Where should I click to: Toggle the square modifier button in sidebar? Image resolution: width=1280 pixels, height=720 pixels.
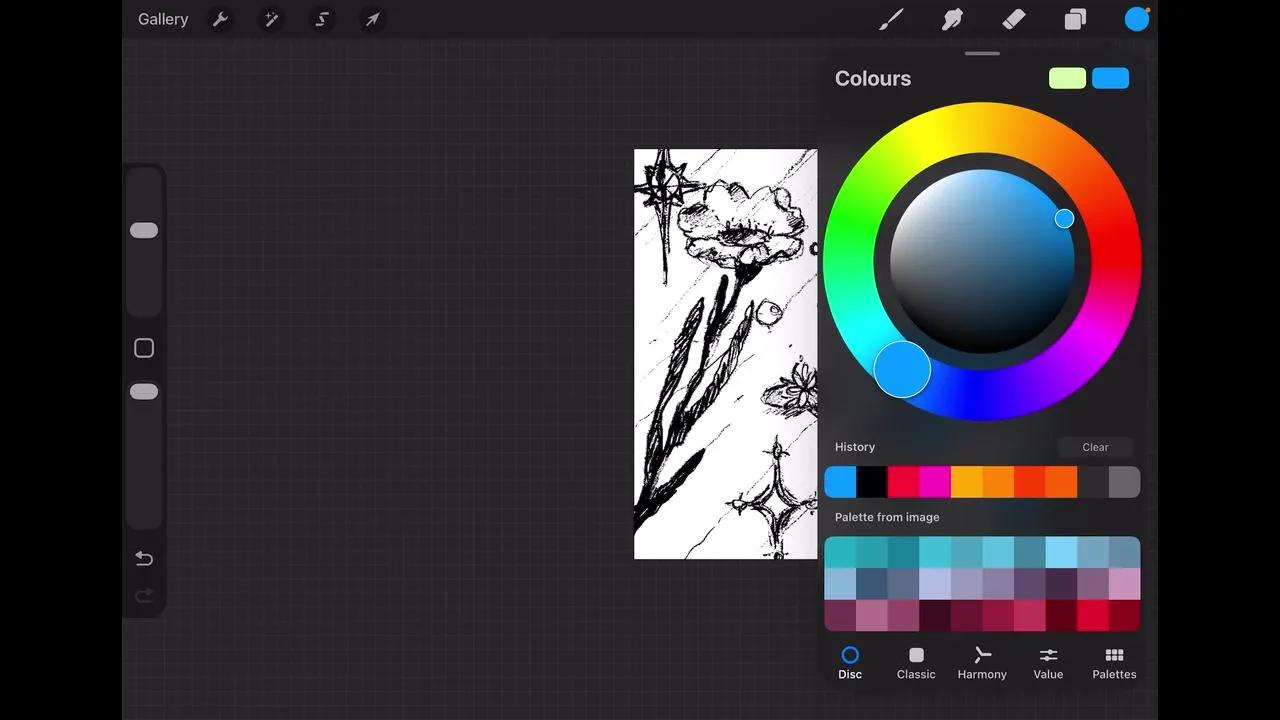pos(144,348)
